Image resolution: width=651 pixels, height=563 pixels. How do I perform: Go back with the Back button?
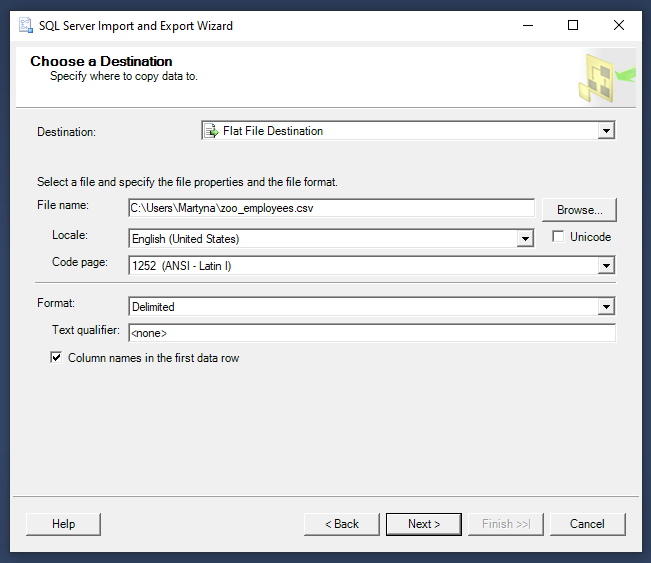click(342, 524)
